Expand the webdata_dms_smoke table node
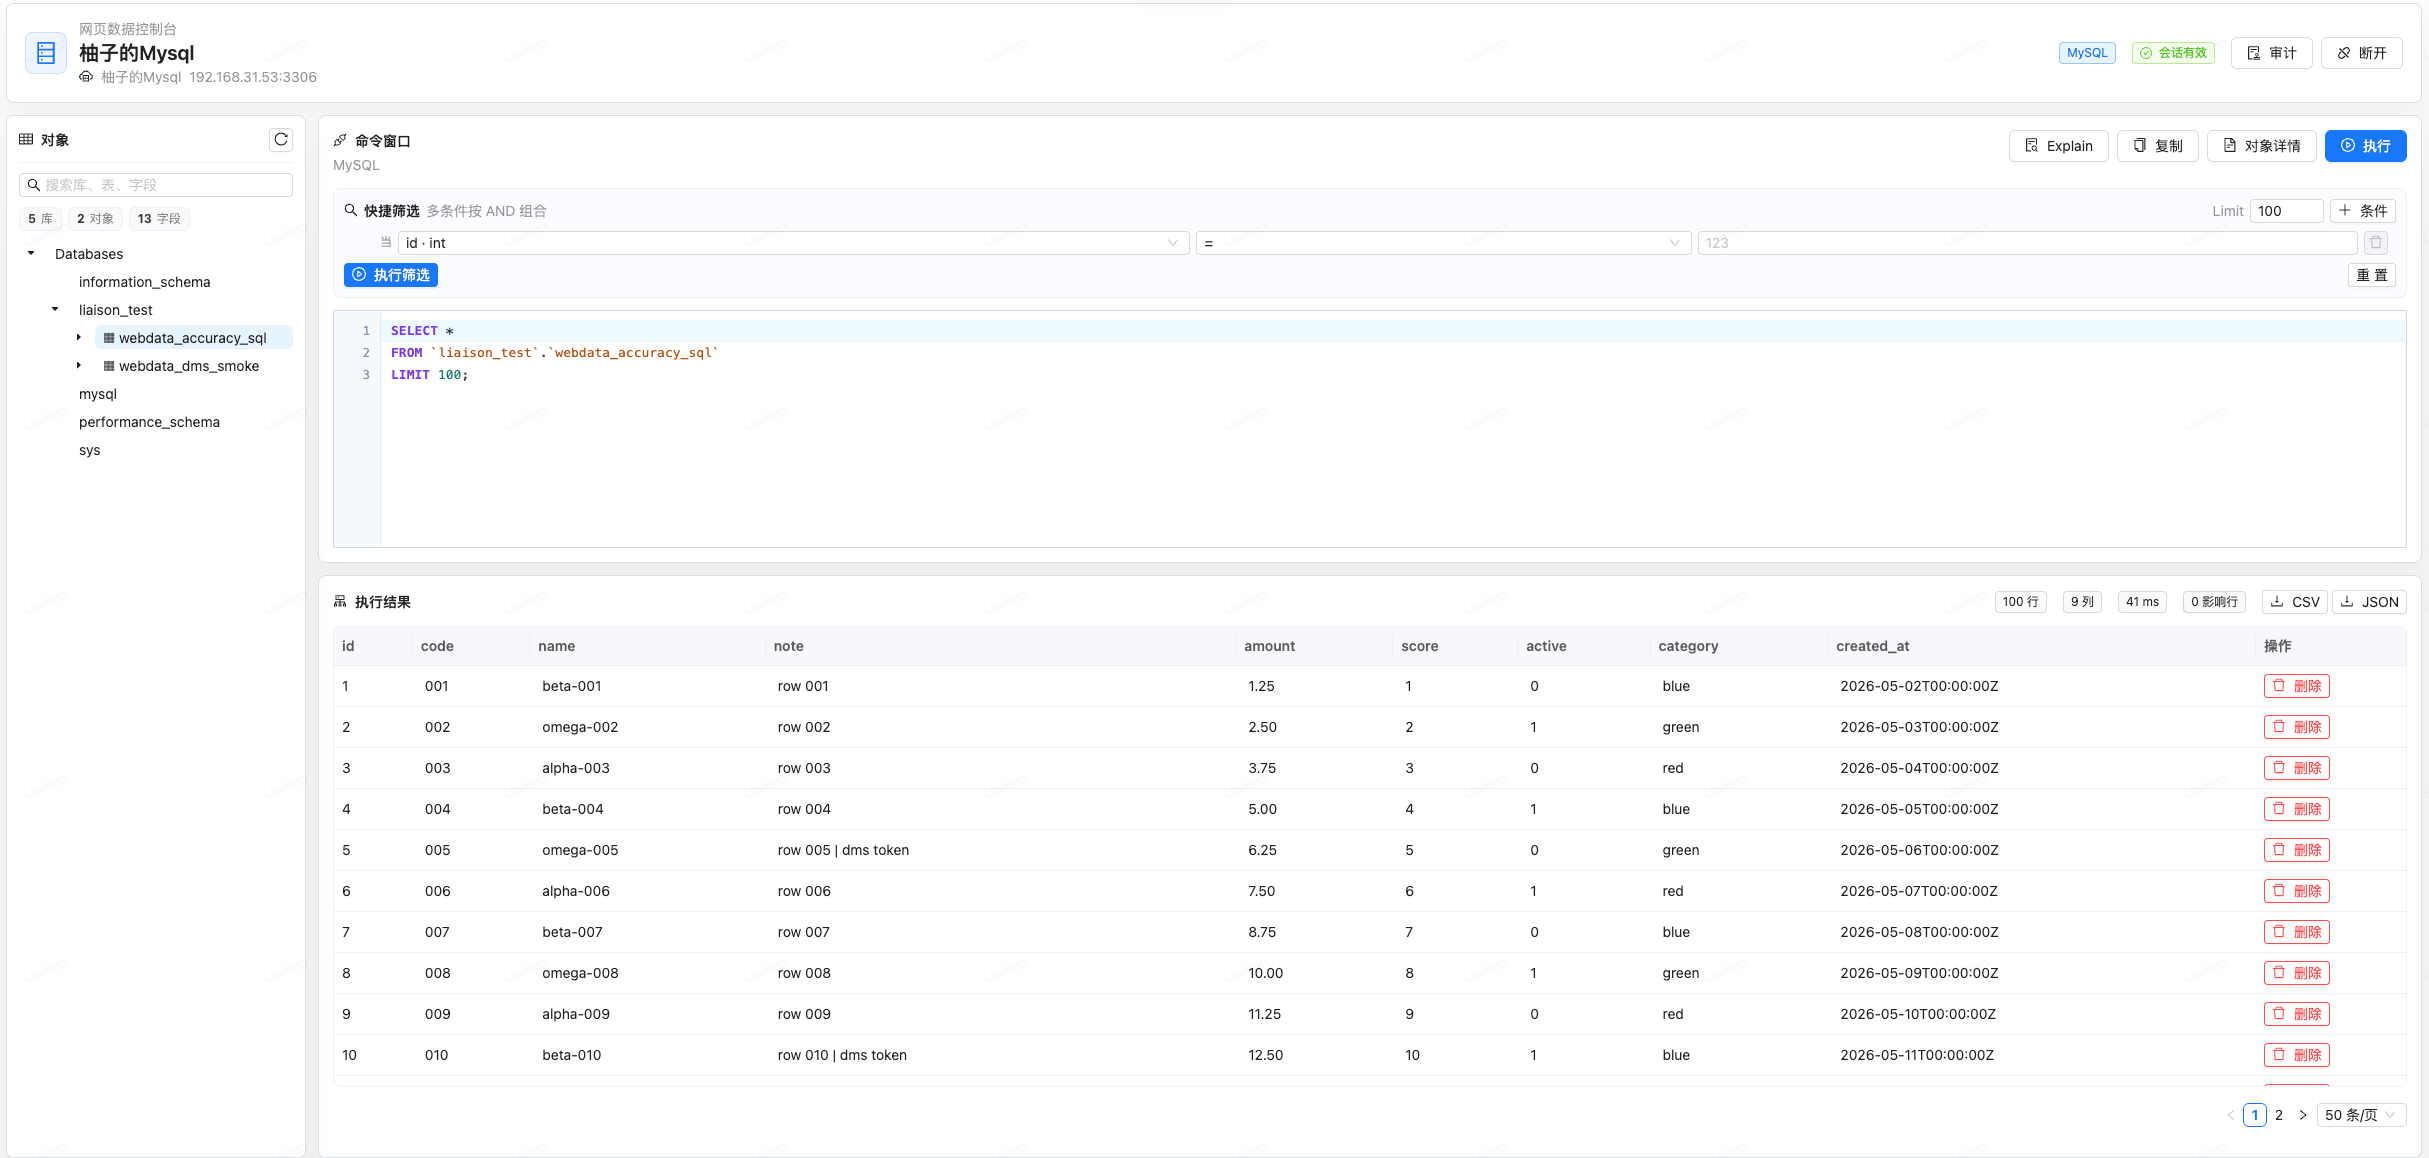The width and height of the screenshot is (2429, 1158). (x=79, y=366)
